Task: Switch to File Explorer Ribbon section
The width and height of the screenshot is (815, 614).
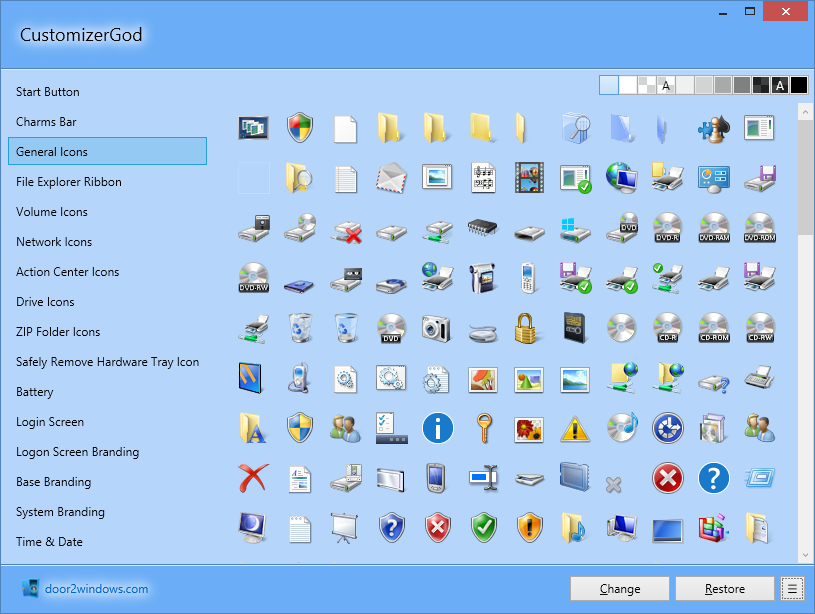Action: (x=69, y=182)
